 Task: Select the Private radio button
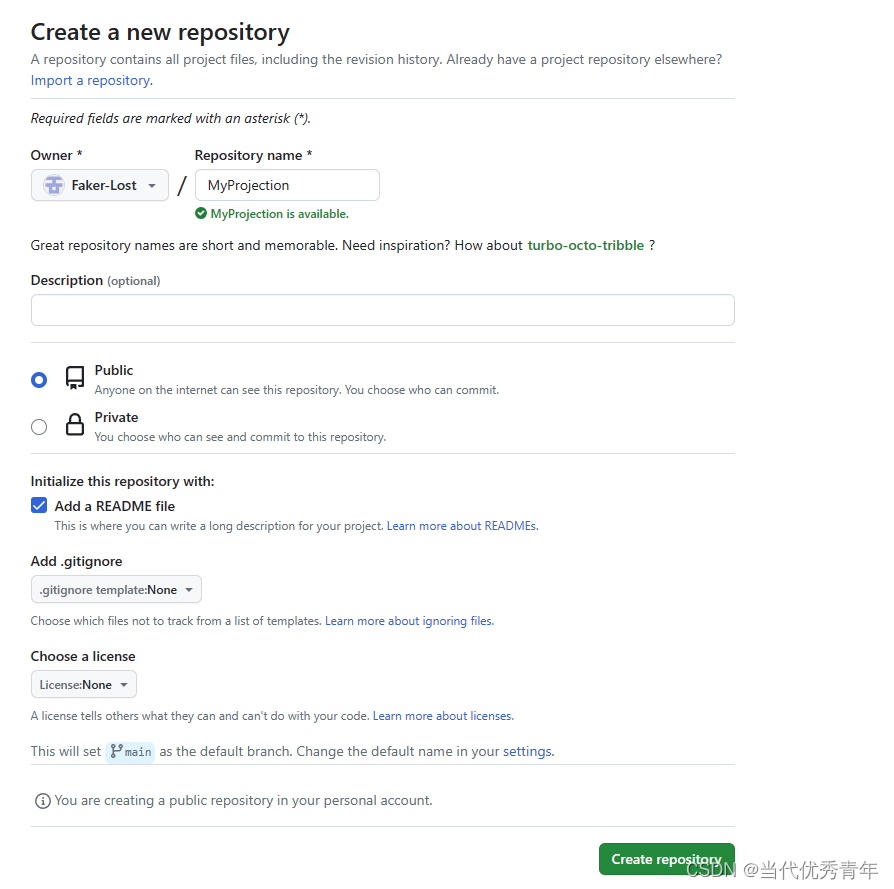(39, 427)
